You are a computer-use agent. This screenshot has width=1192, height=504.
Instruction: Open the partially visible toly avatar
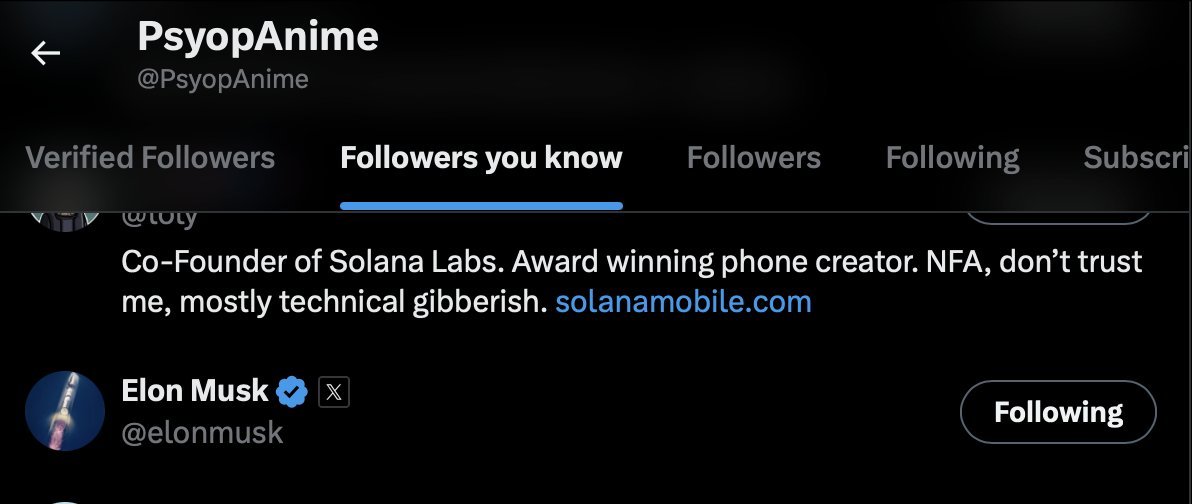(65, 218)
